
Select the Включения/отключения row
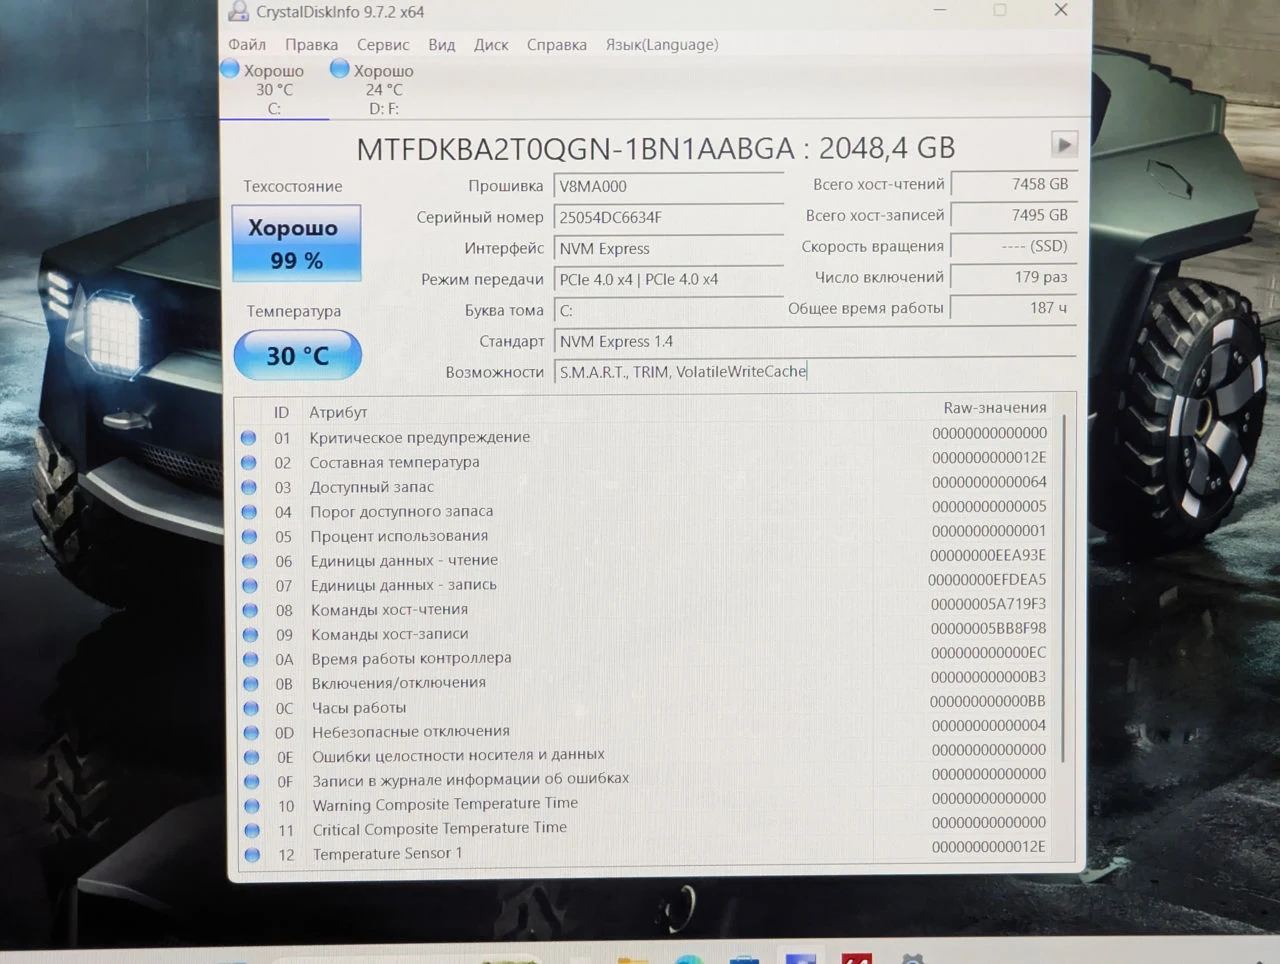[x=645, y=681]
